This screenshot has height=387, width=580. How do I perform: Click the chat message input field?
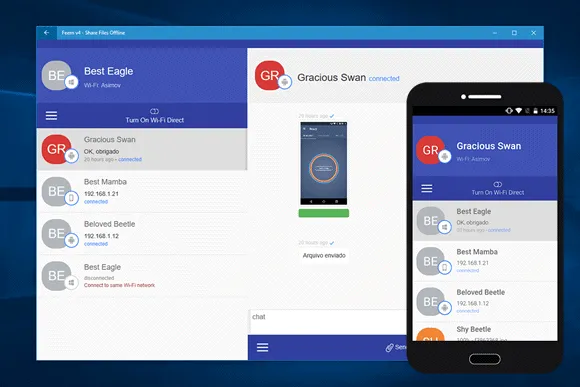click(x=327, y=322)
